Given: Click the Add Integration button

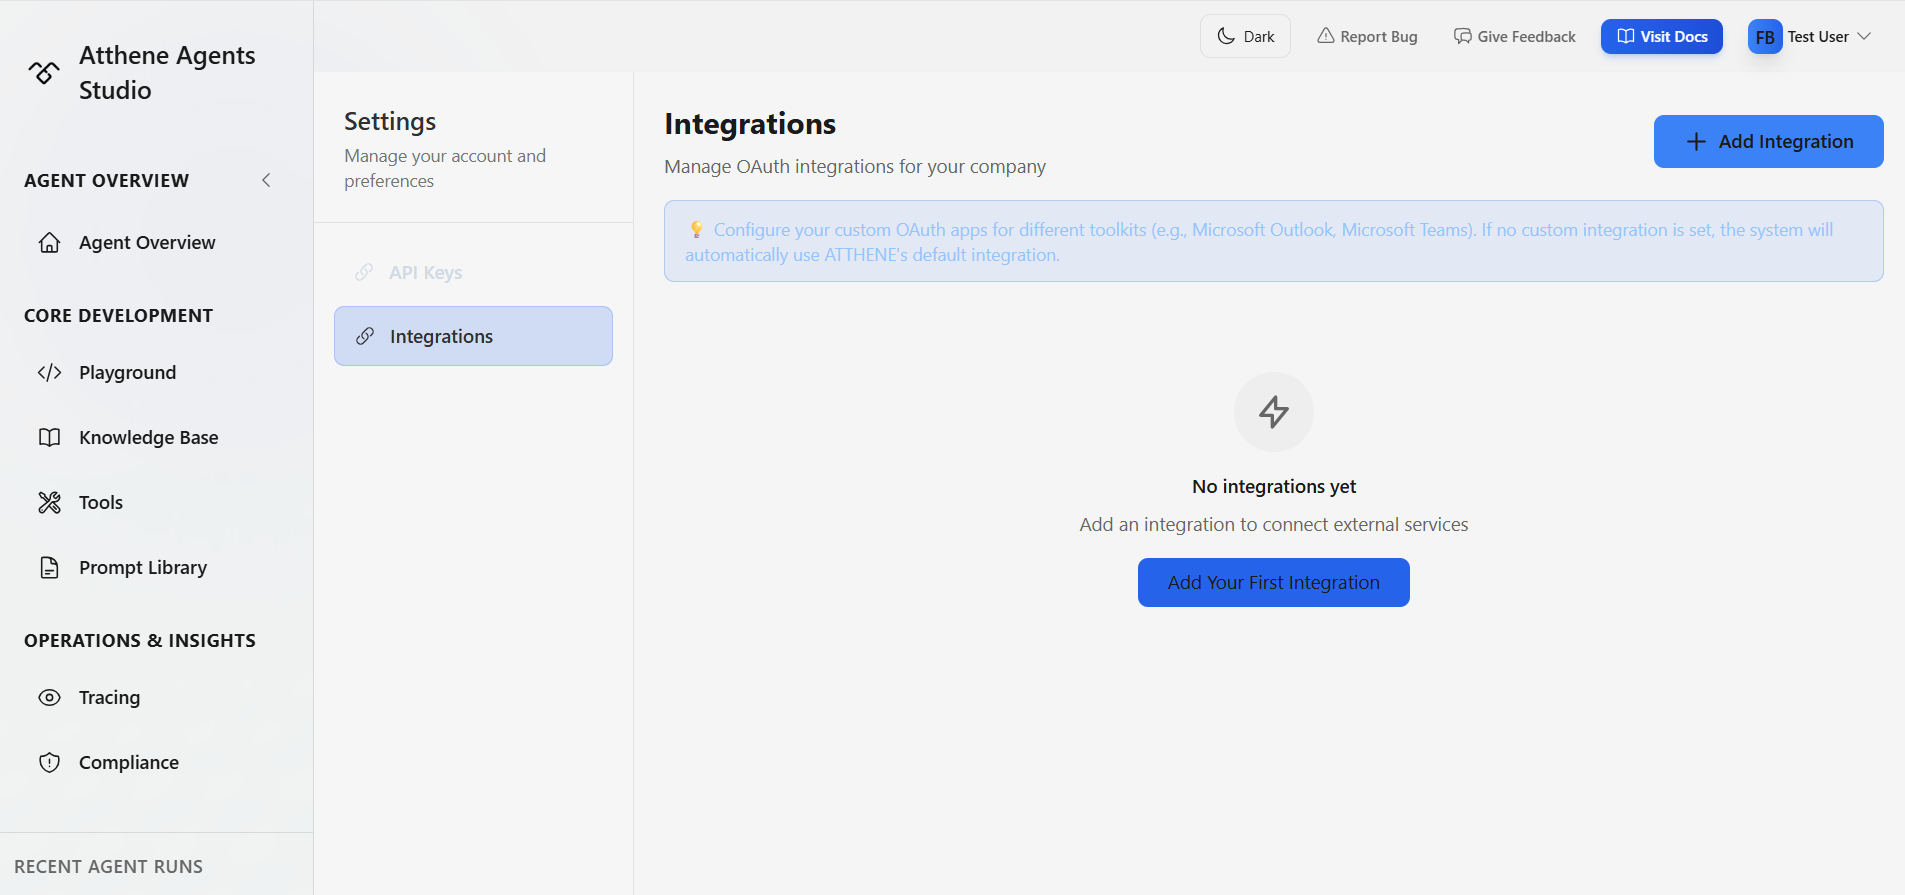Looking at the screenshot, I should pyautogui.click(x=1768, y=142).
